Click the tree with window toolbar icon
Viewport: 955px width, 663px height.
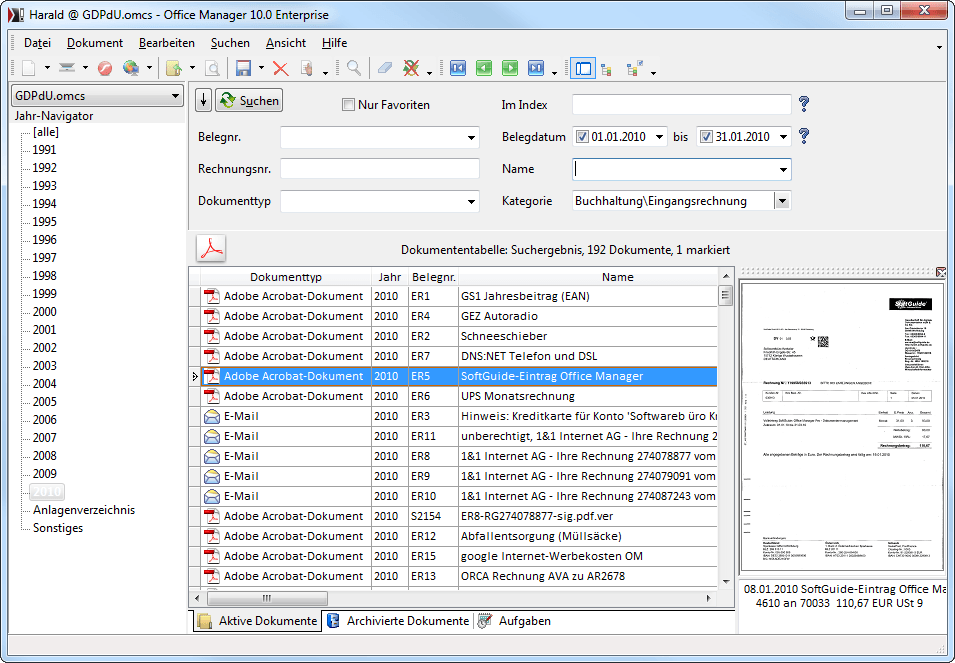(635, 68)
